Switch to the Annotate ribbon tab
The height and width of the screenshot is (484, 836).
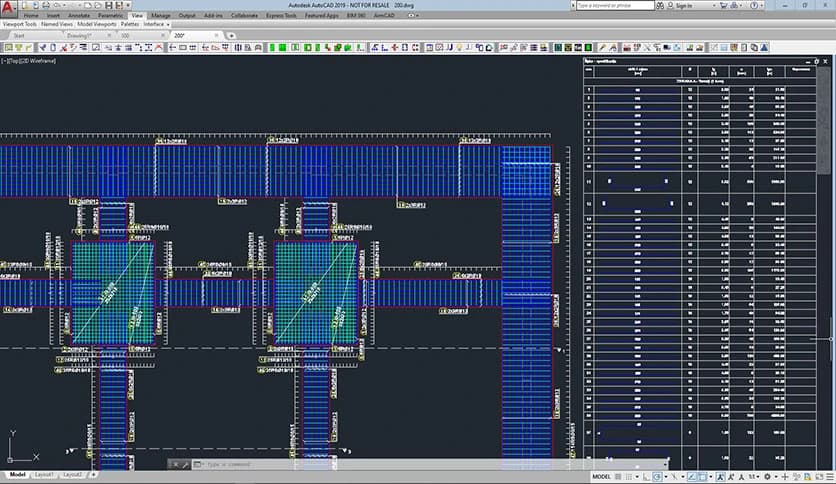click(x=78, y=16)
